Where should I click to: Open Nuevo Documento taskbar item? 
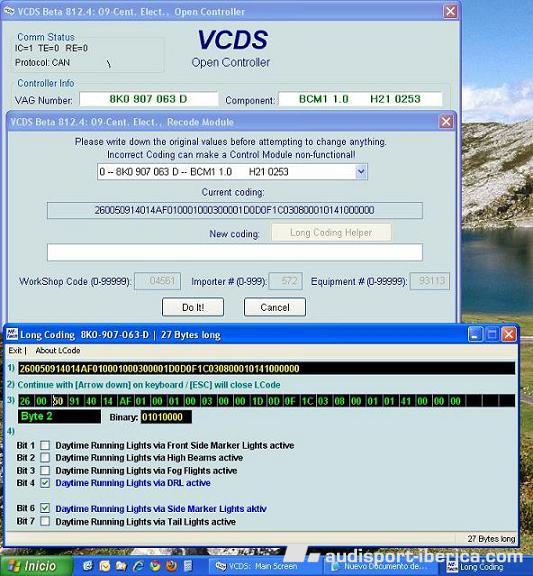pos(382,566)
